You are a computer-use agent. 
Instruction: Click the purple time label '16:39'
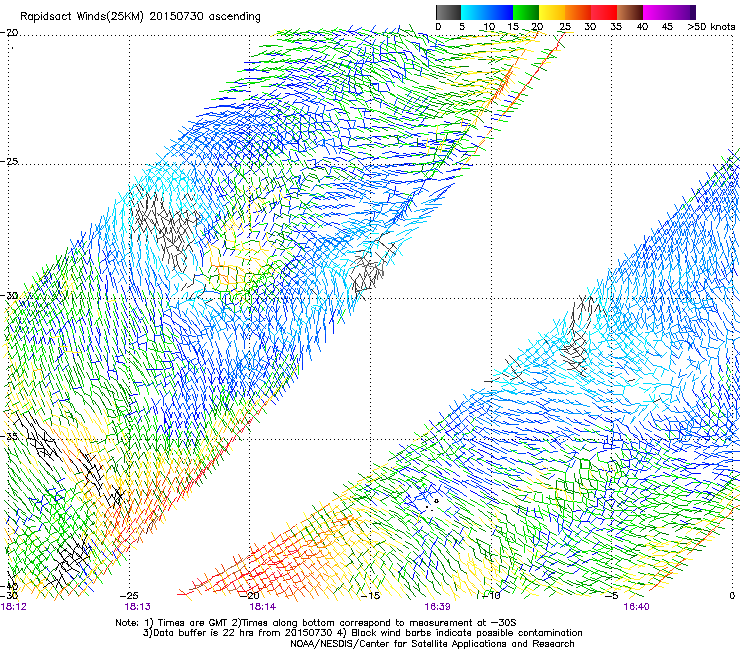click(437, 606)
